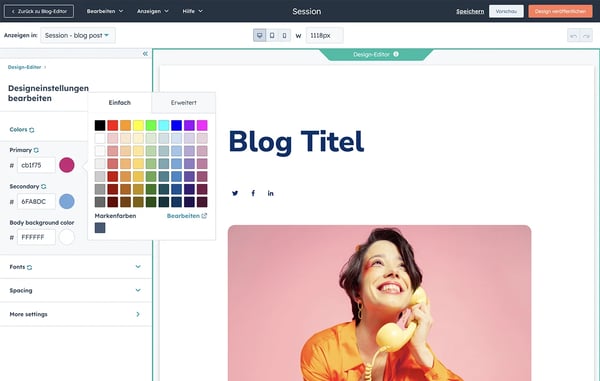Open More settings
Image resolution: width=600 pixels, height=381 pixels.
[x=75, y=314]
